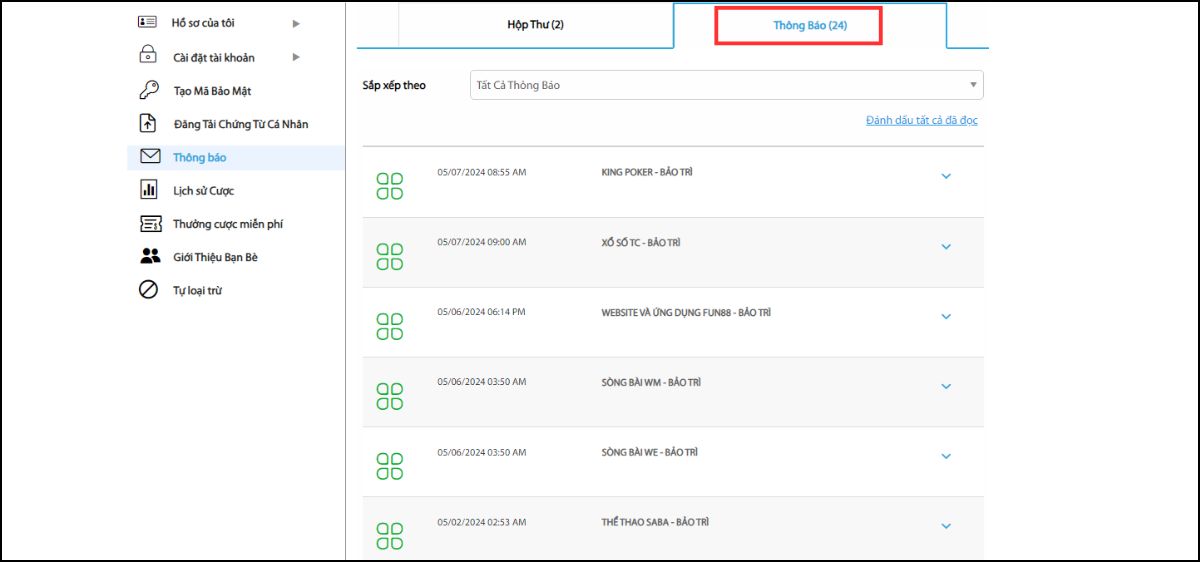The image size is (1200, 562).
Task: Expand the SÒNG BÀI WM - BẢO TRÌ notification
Action: coord(946,387)
